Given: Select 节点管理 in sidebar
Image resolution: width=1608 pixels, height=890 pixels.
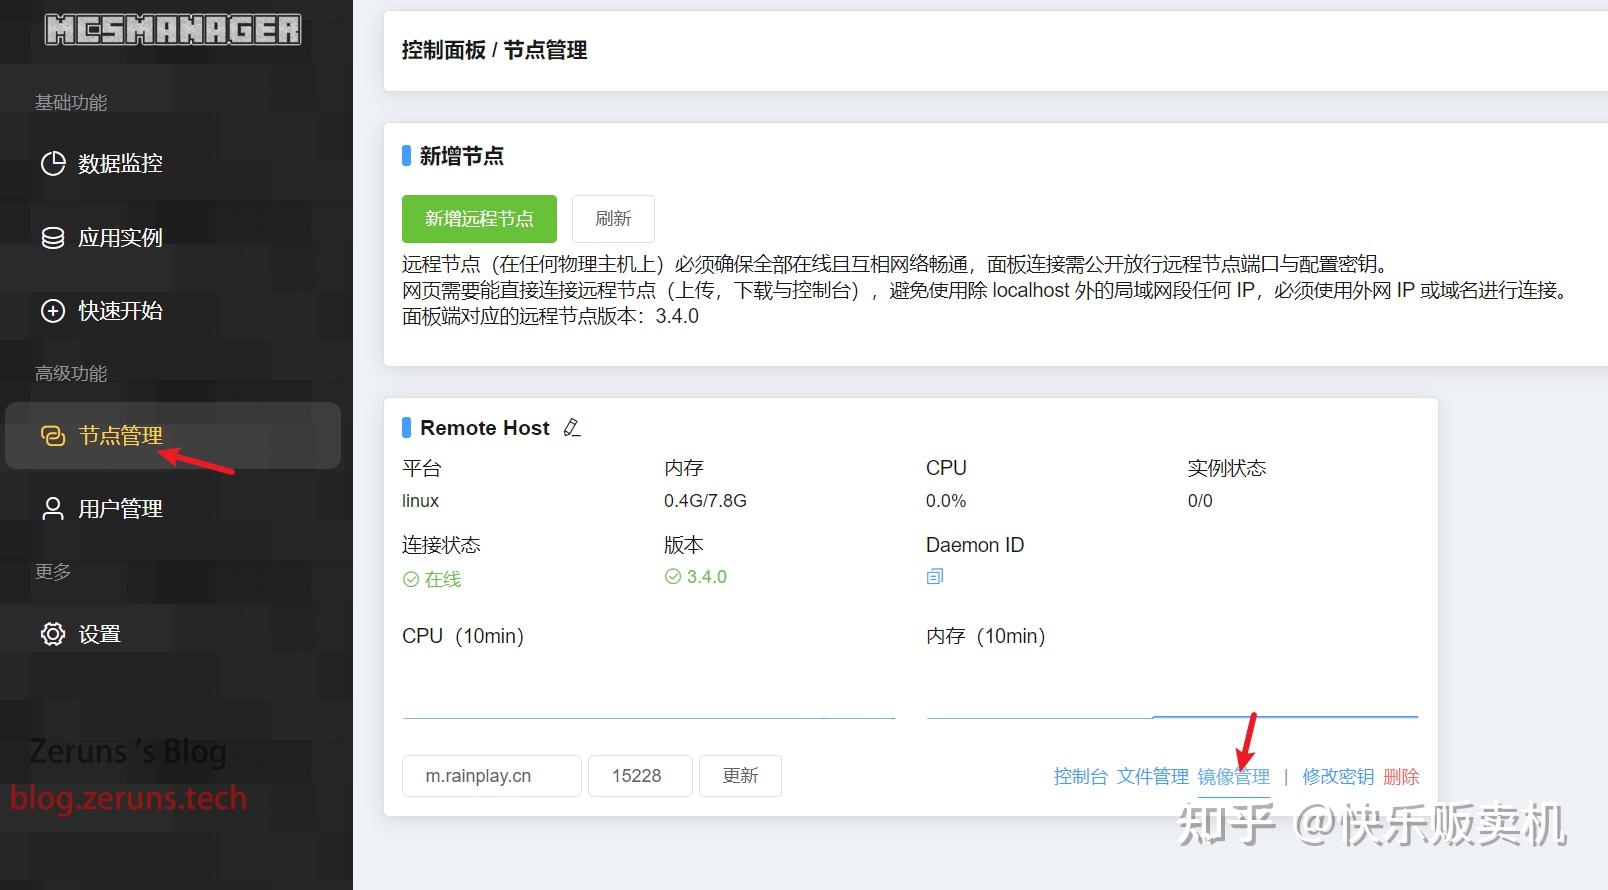Looking at the screenshot, I should coord(173,435).
